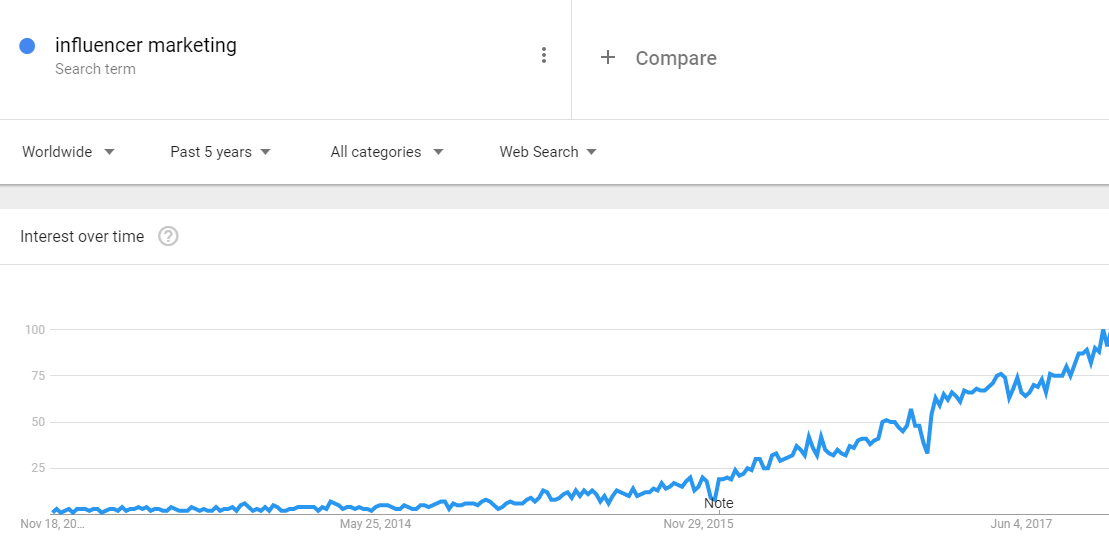
Task: Click the Compare text to add a term
Action: [x=675, y=58]
